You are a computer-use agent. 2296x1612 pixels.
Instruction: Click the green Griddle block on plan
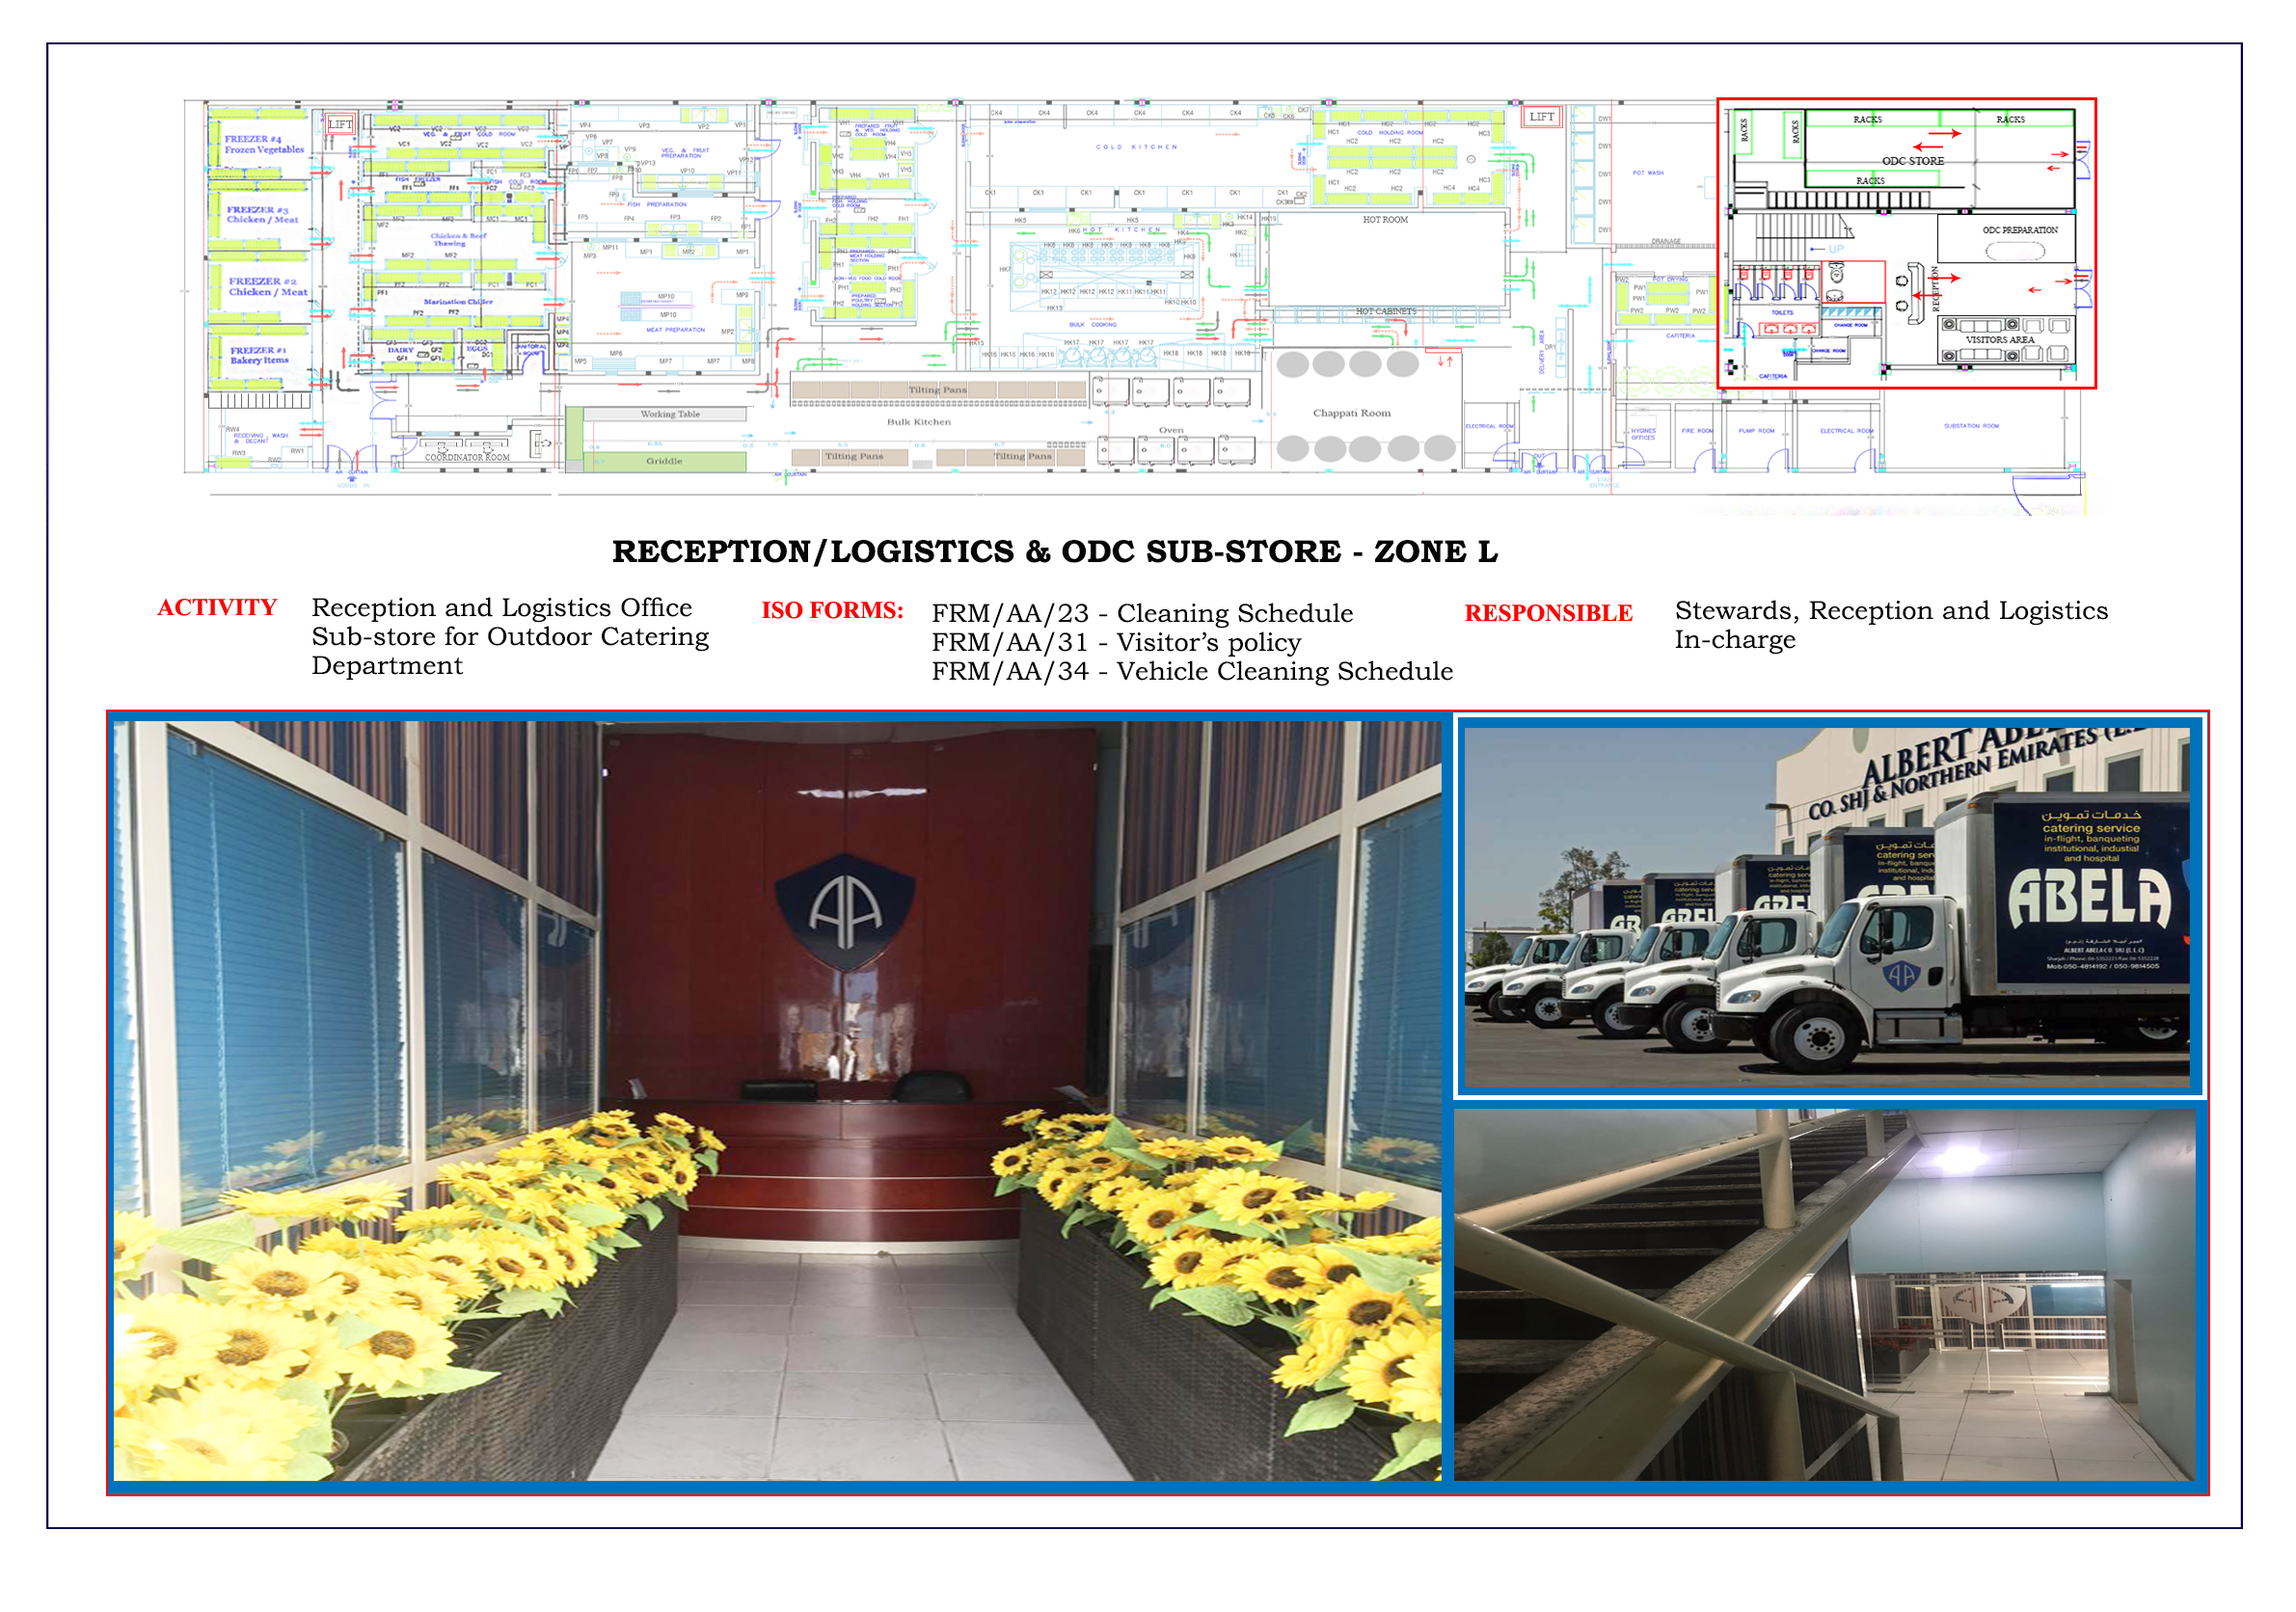point(664,461)
